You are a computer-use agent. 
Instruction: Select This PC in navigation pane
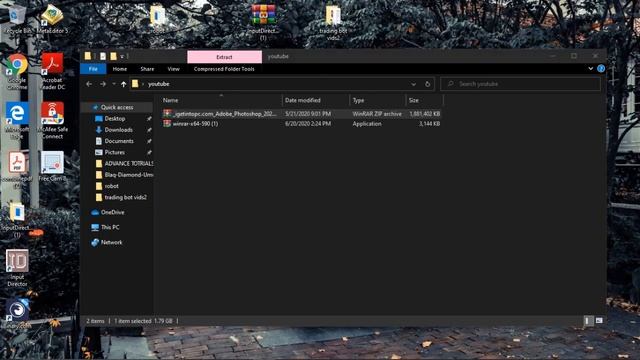[x=110, y=227]
